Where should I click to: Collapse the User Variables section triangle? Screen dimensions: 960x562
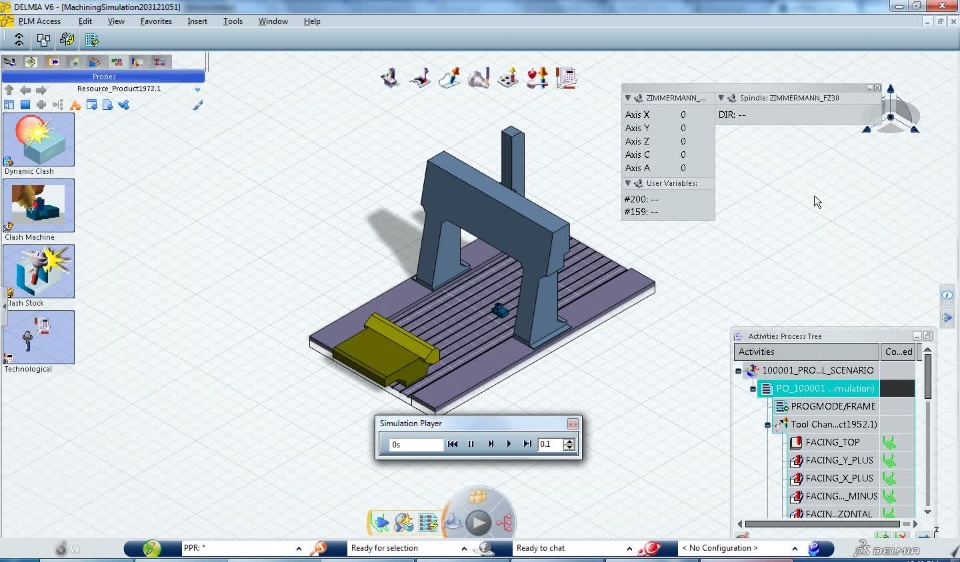coord(628,183)
